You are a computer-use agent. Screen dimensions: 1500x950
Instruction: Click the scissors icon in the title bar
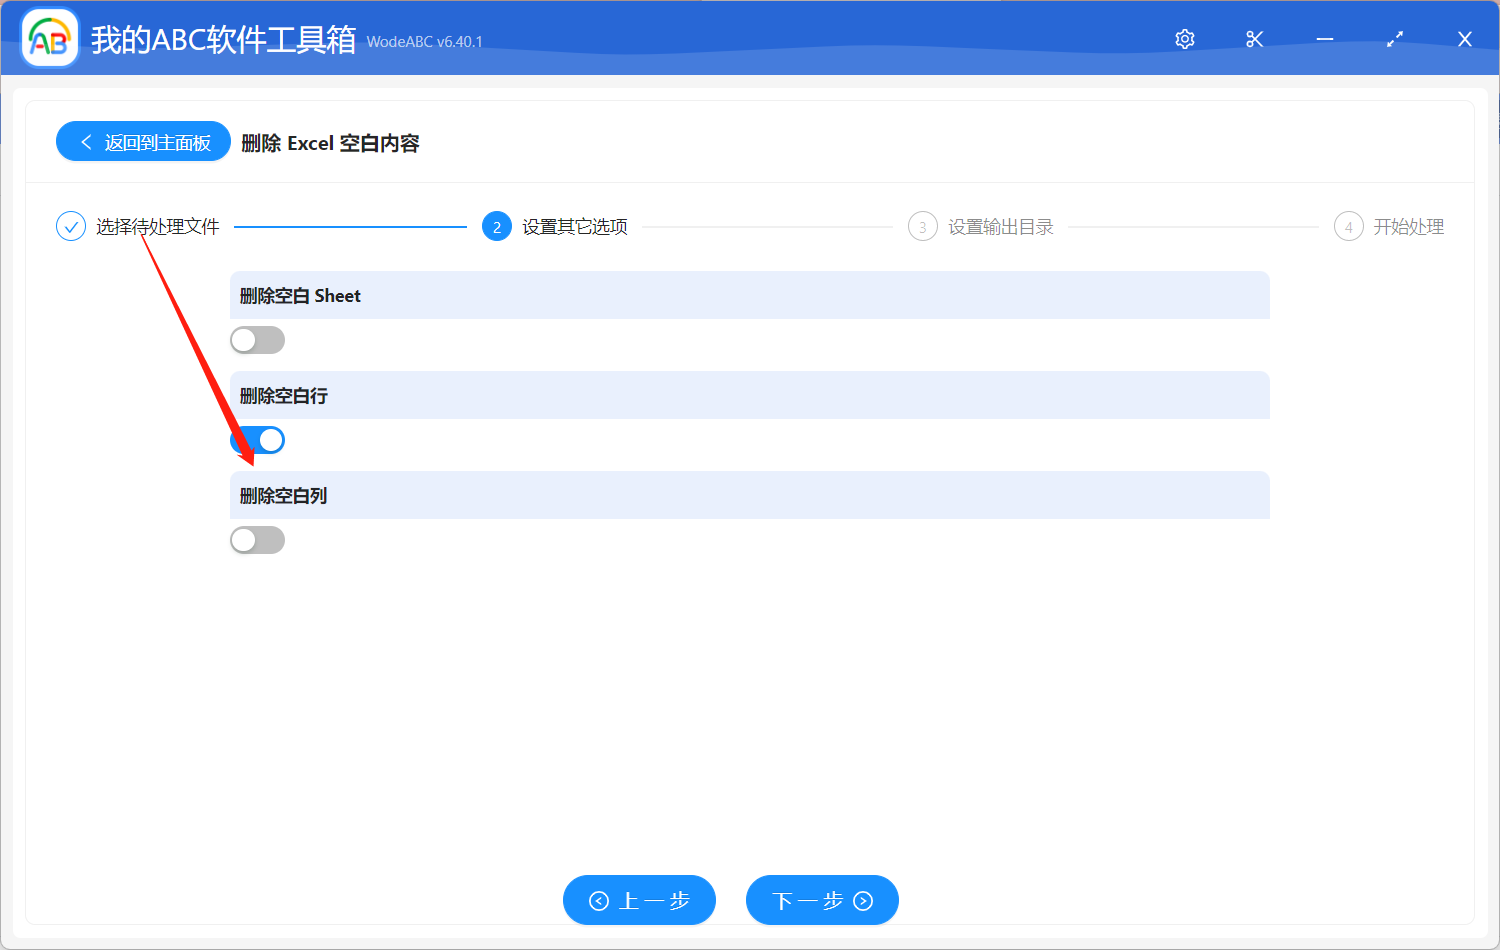tap(1254, 39)
